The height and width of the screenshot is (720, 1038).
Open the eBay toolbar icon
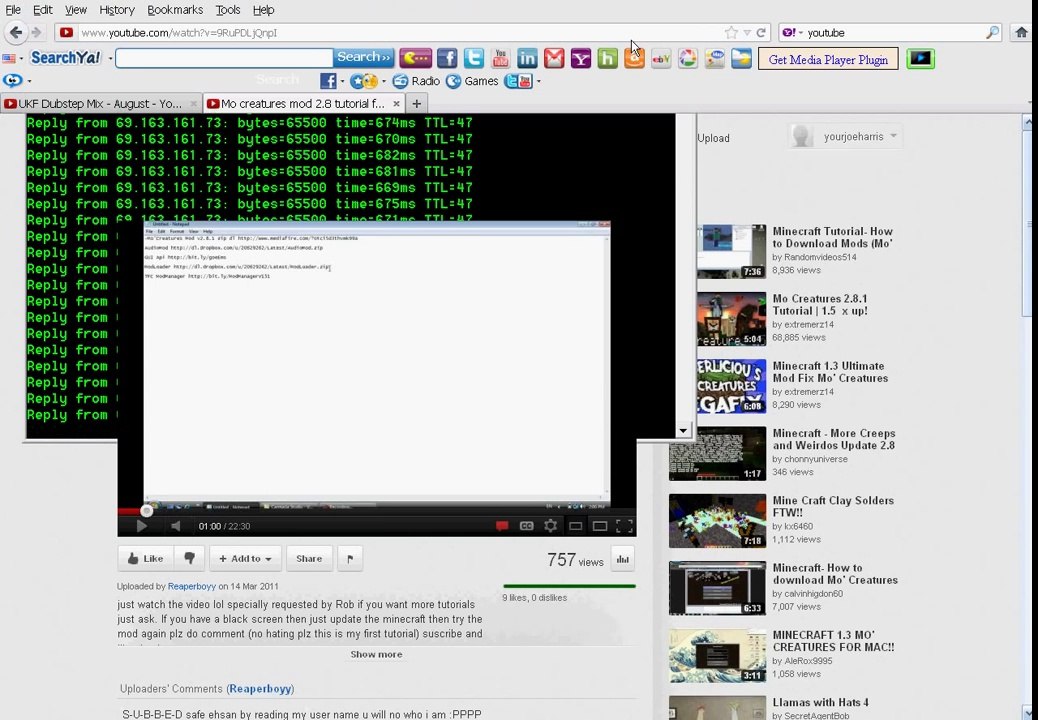(661, 58)
